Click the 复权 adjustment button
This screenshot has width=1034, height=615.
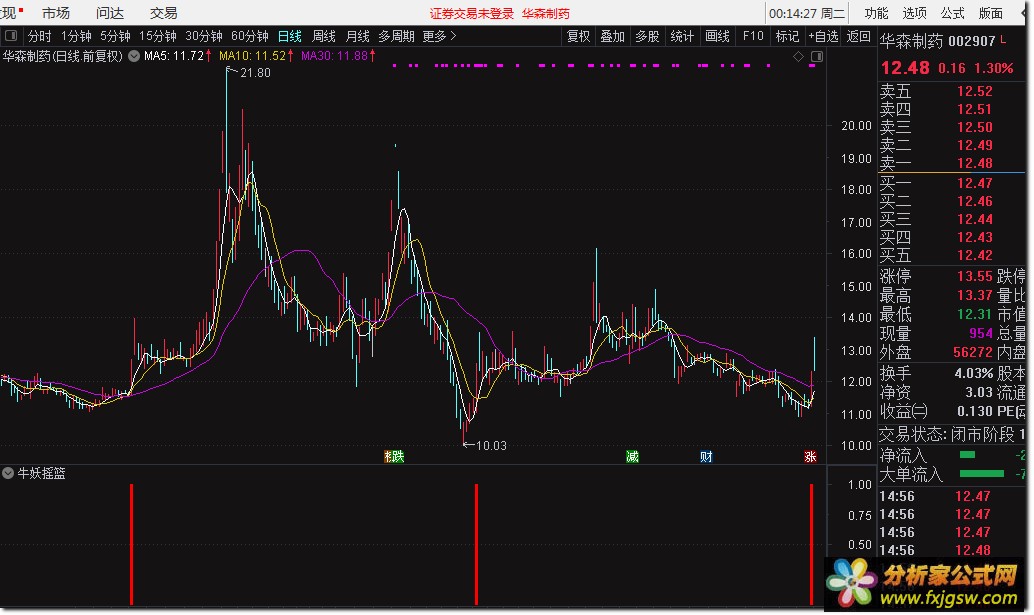[578, 36]
